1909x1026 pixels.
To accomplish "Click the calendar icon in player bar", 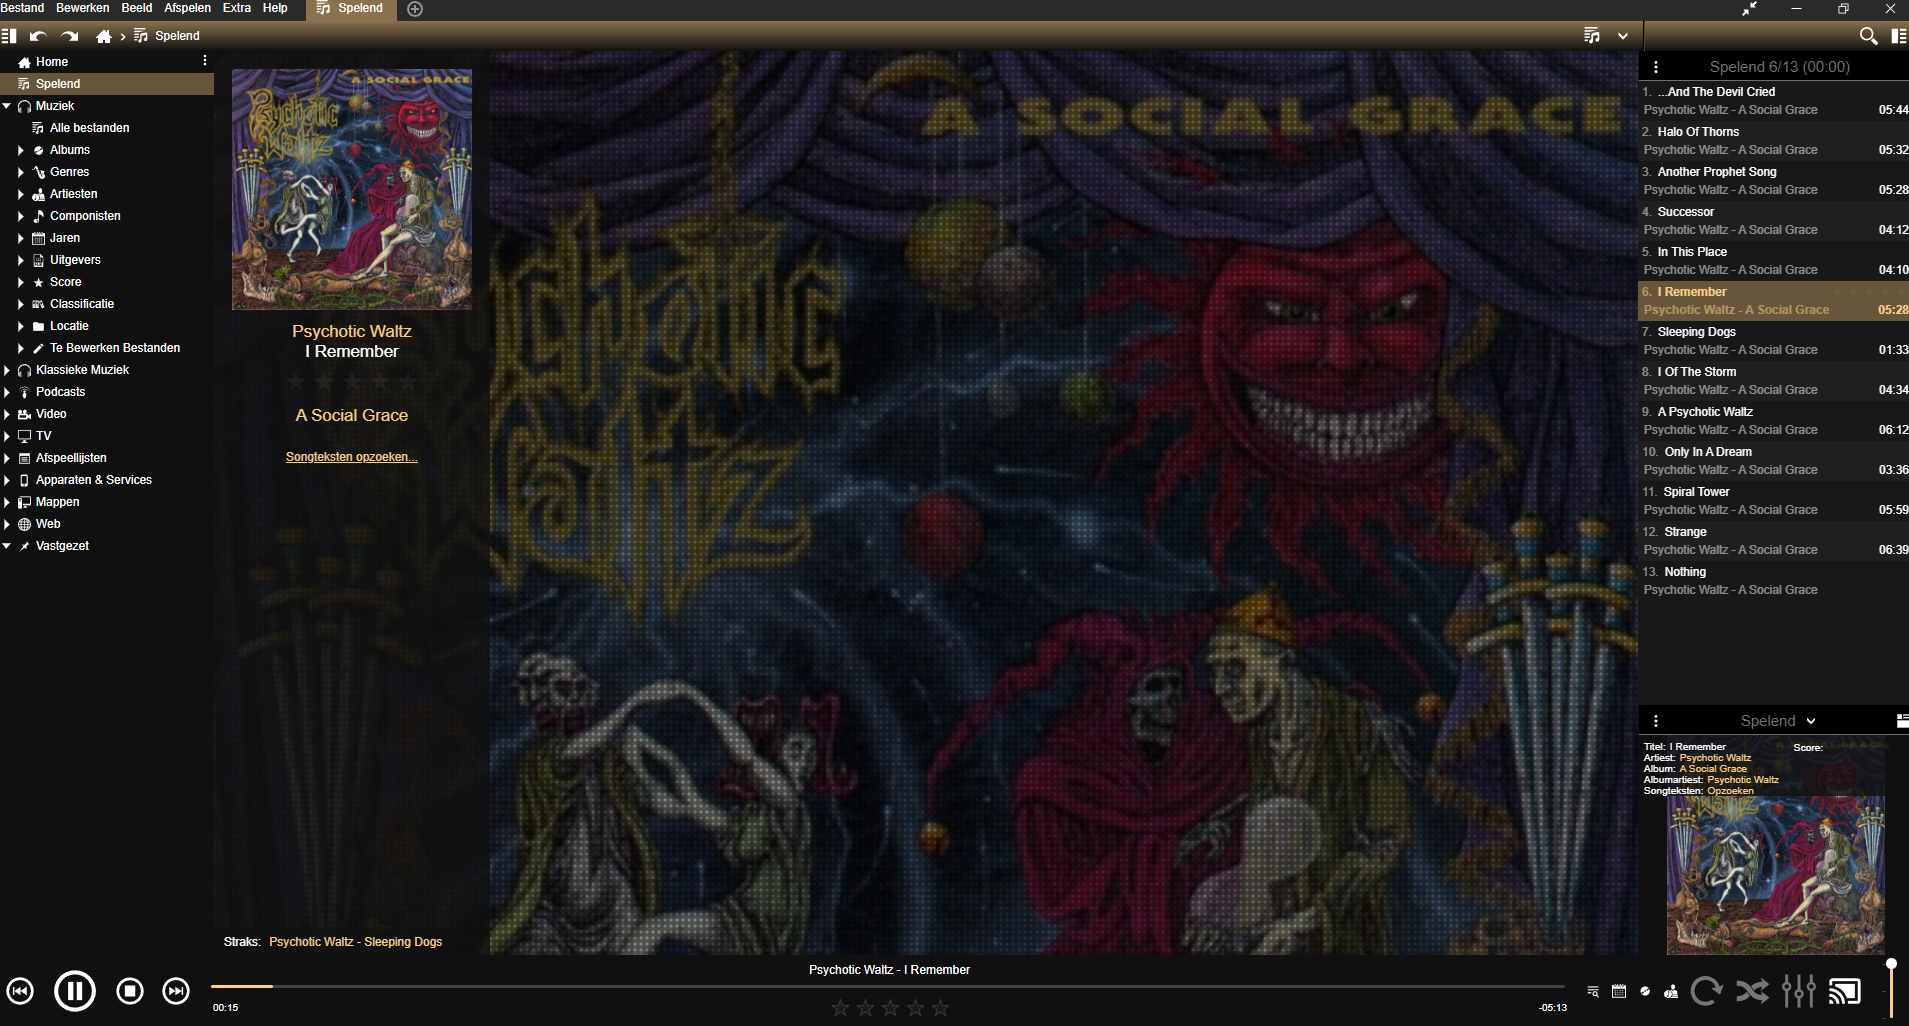I will [x=1619, y=992].
